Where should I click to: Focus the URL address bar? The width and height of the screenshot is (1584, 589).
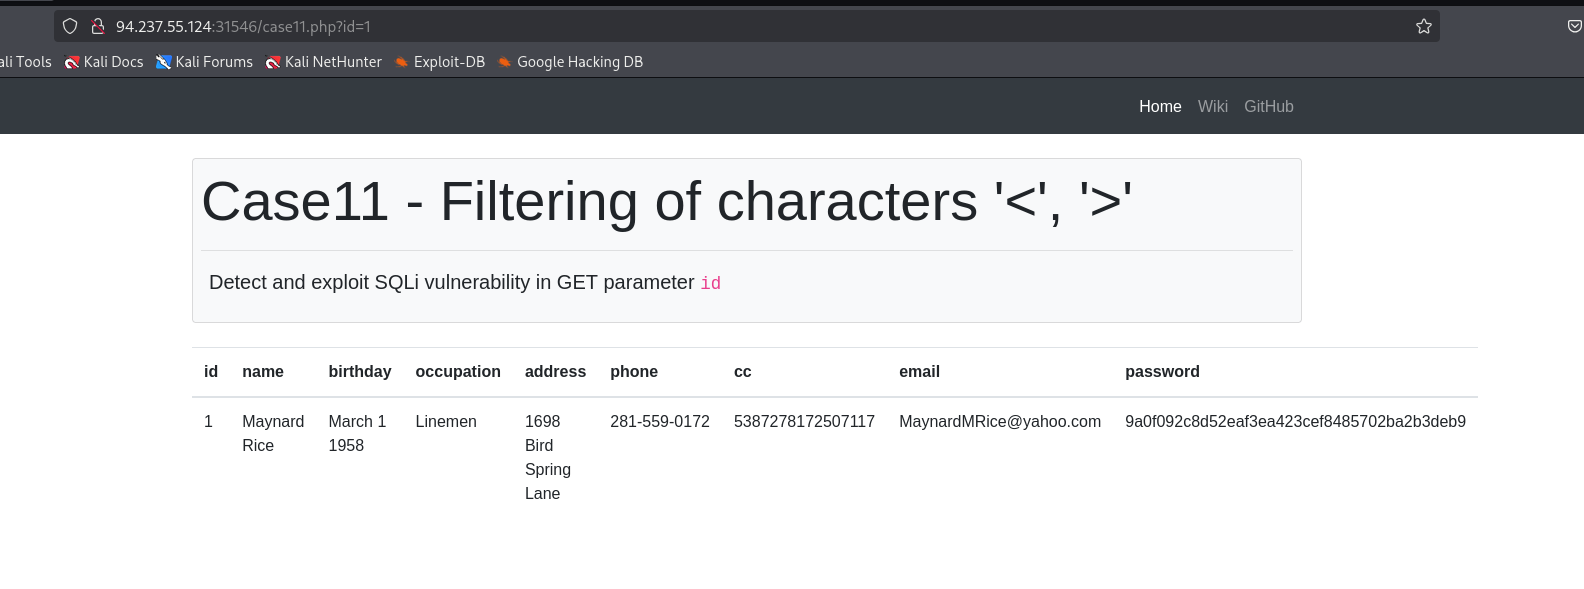point(700,26)
